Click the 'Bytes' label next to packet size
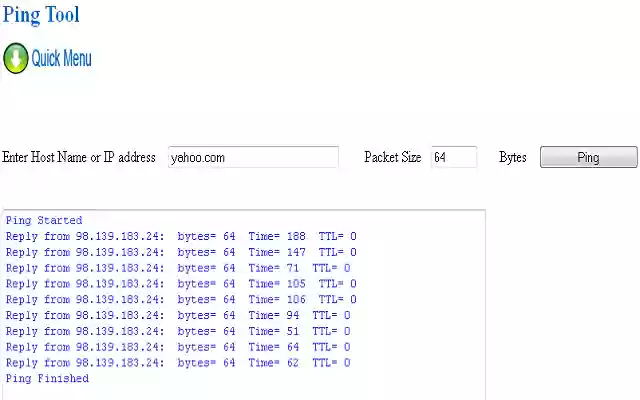The image size is (640, 400). 513,158
